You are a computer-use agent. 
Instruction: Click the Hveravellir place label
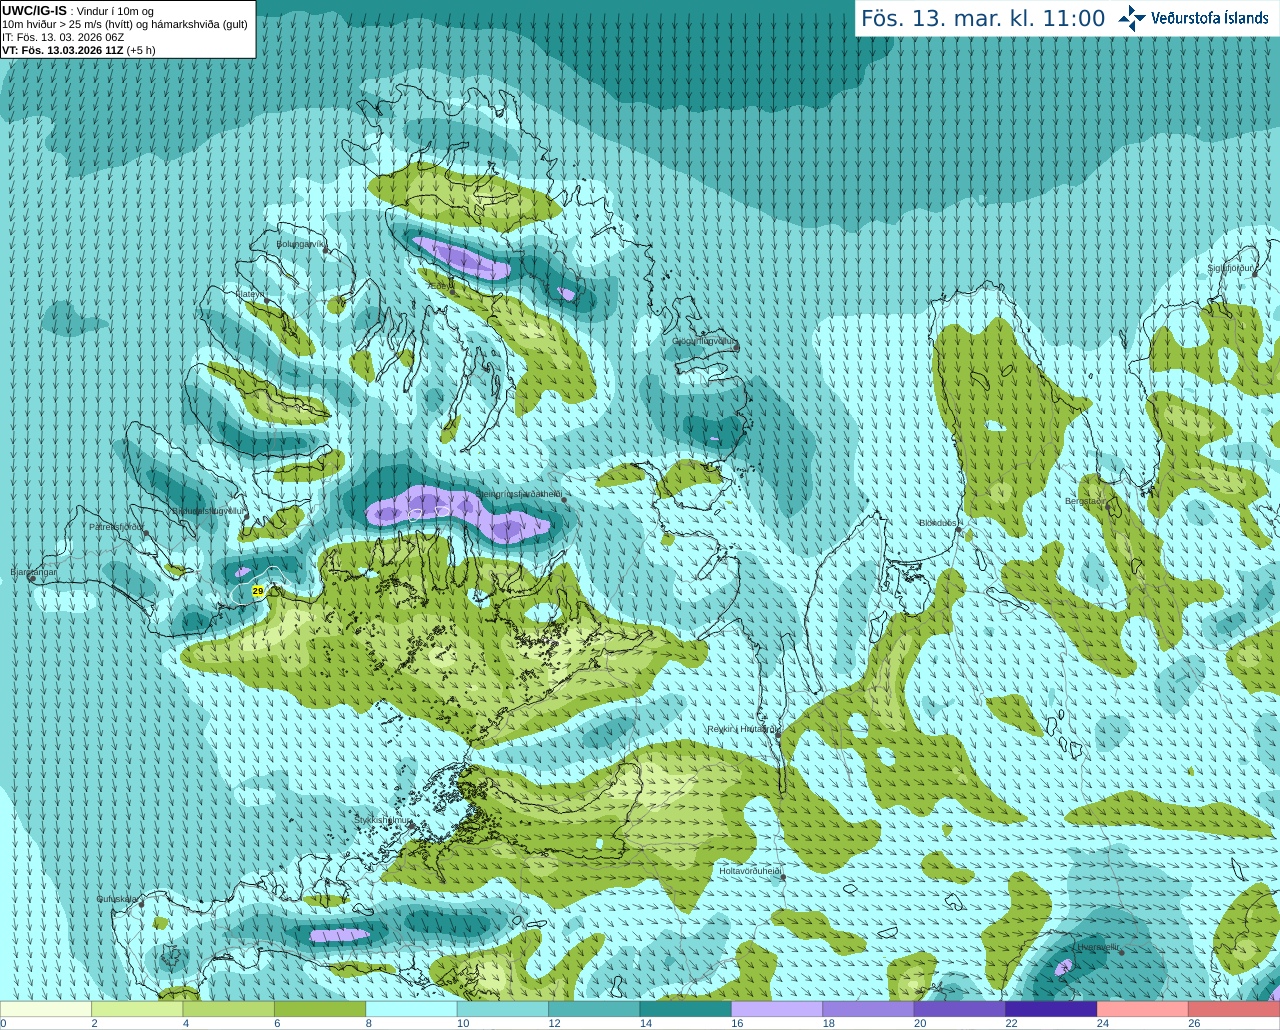point(1097,946)
